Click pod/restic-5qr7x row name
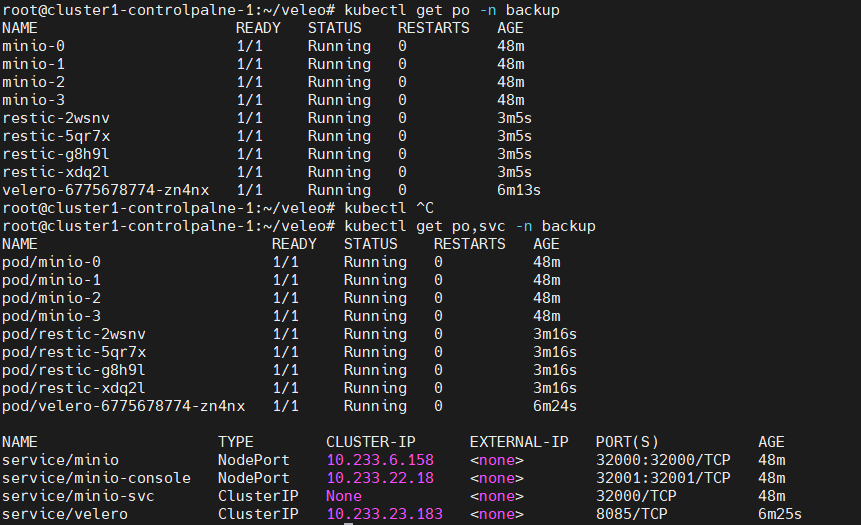 click(74, 352)
